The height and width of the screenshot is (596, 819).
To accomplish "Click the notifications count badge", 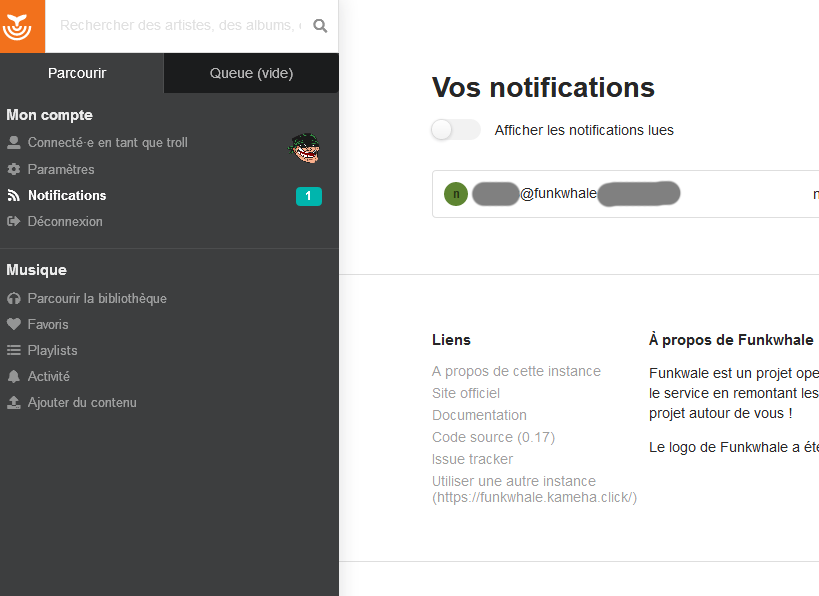I will (x=309, y=196).
